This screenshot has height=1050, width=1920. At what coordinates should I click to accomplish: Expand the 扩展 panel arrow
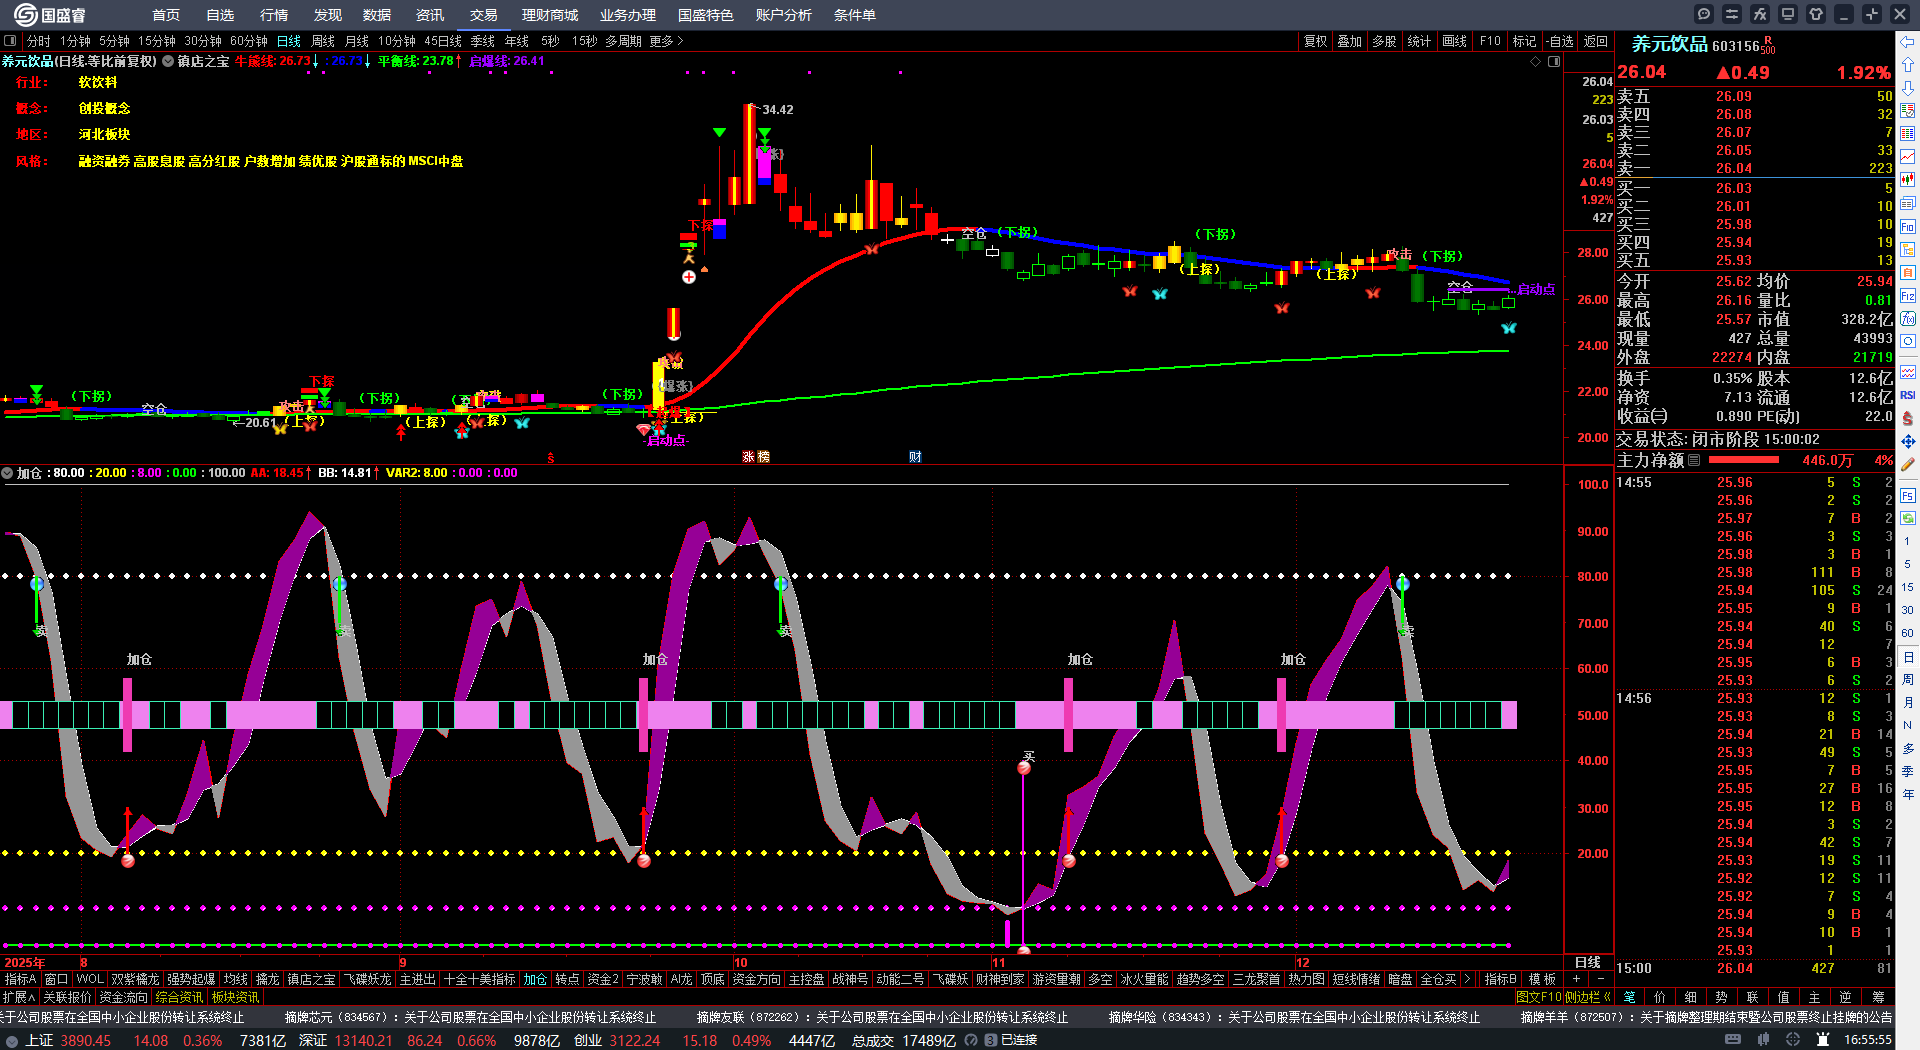coord(19,997)
